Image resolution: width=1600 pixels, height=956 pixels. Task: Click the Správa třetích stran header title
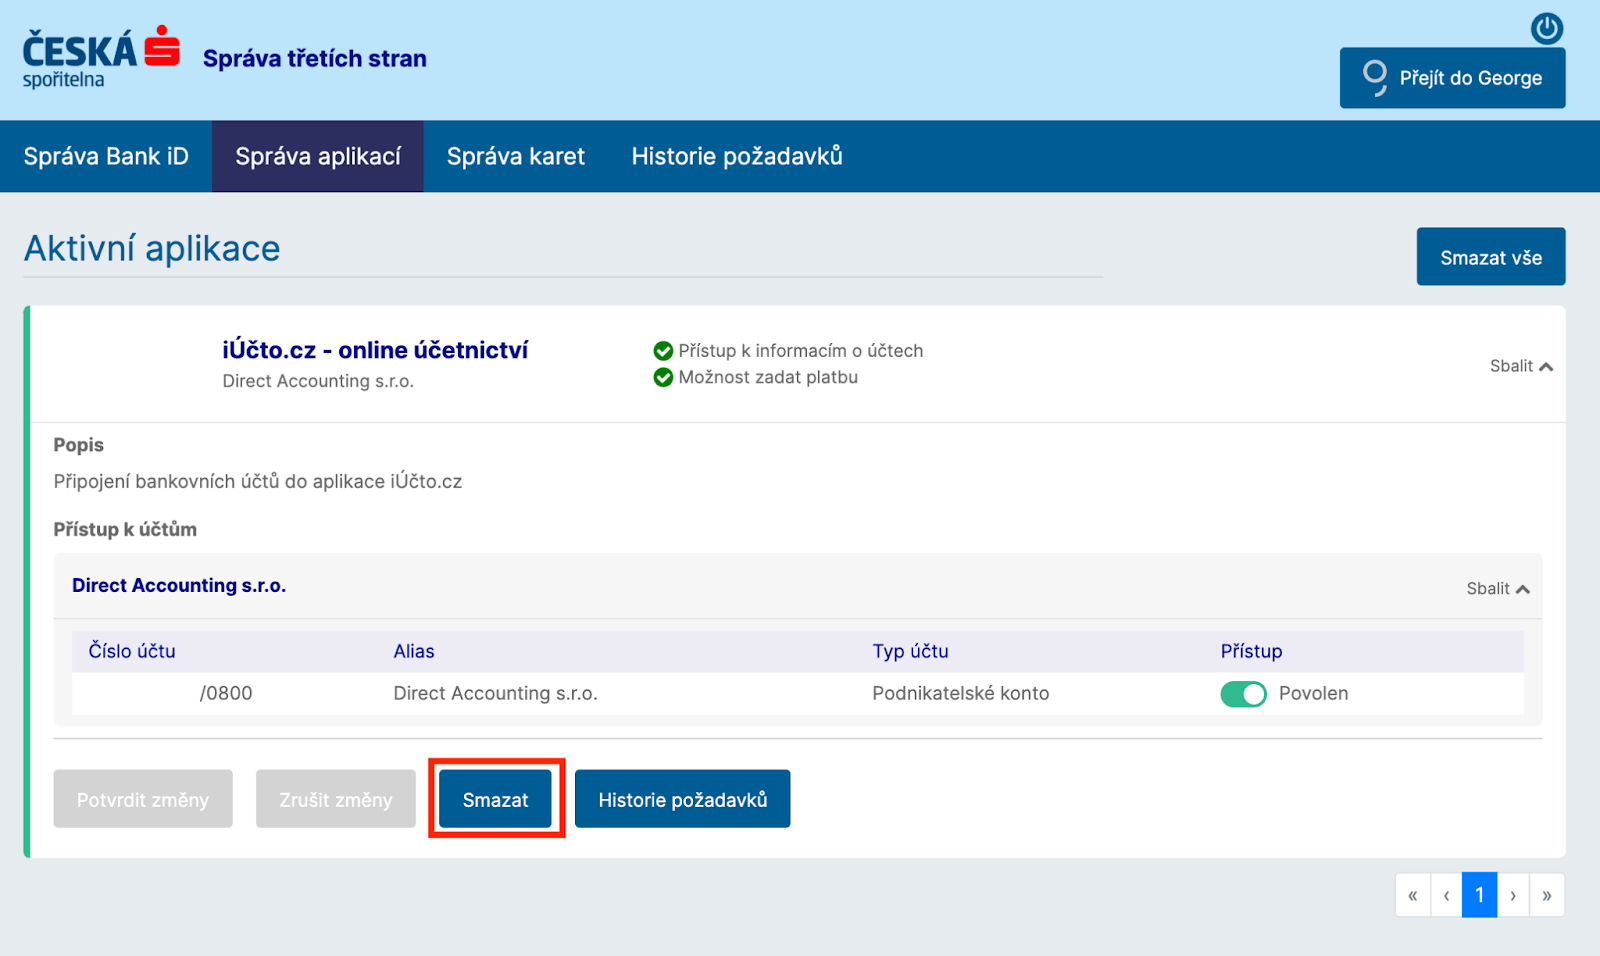click(315, 59)
